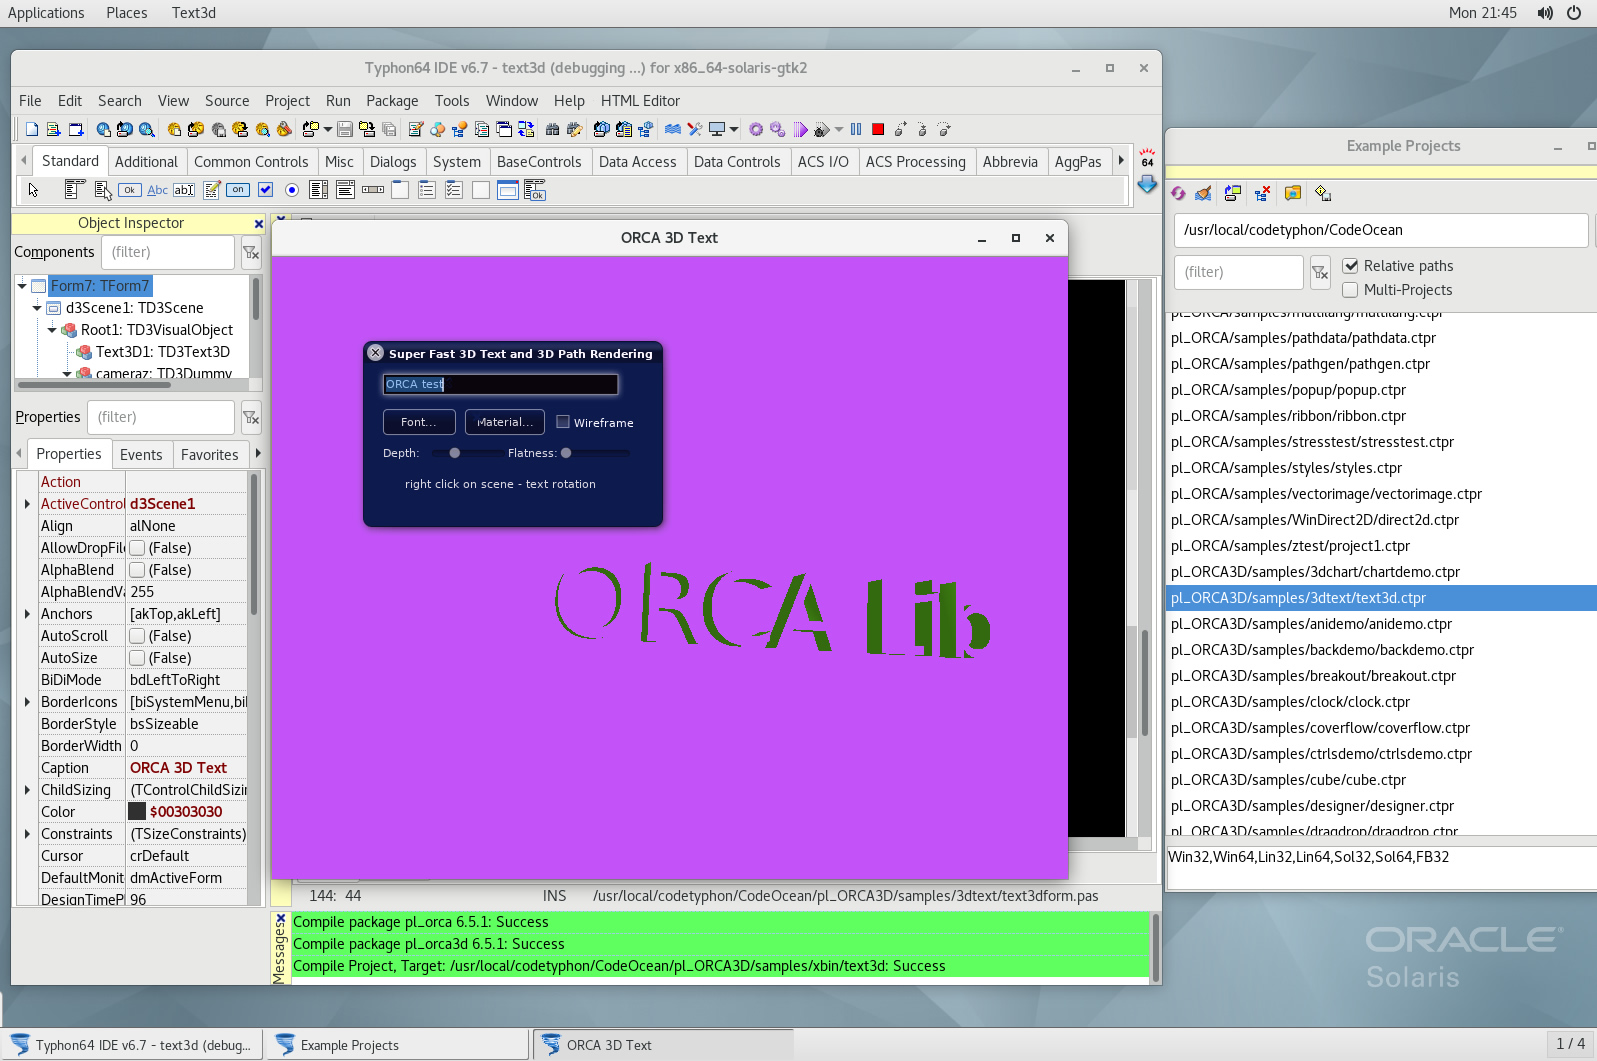Expand the Constraints property
Screen dimensions: 1597x1061
tap(27, 834)
